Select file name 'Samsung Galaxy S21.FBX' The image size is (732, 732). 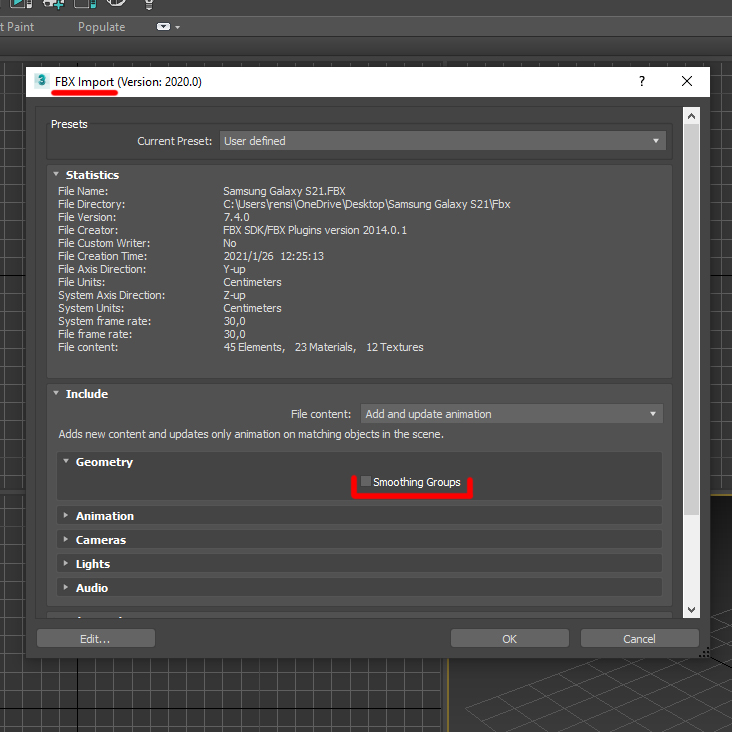tap(284, 191)
